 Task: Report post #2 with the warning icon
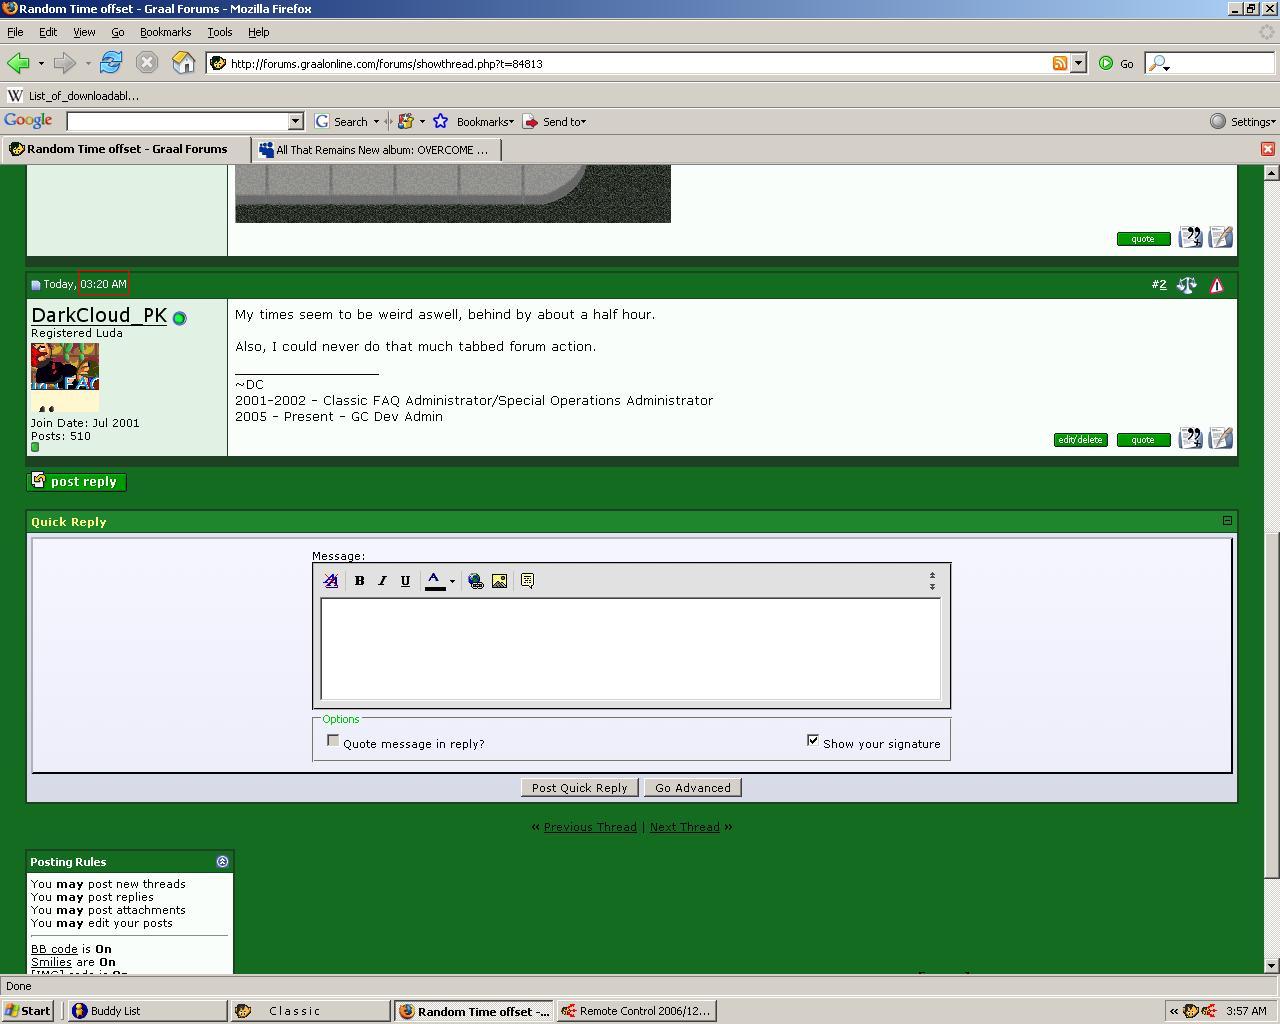tap(1216, 285)
